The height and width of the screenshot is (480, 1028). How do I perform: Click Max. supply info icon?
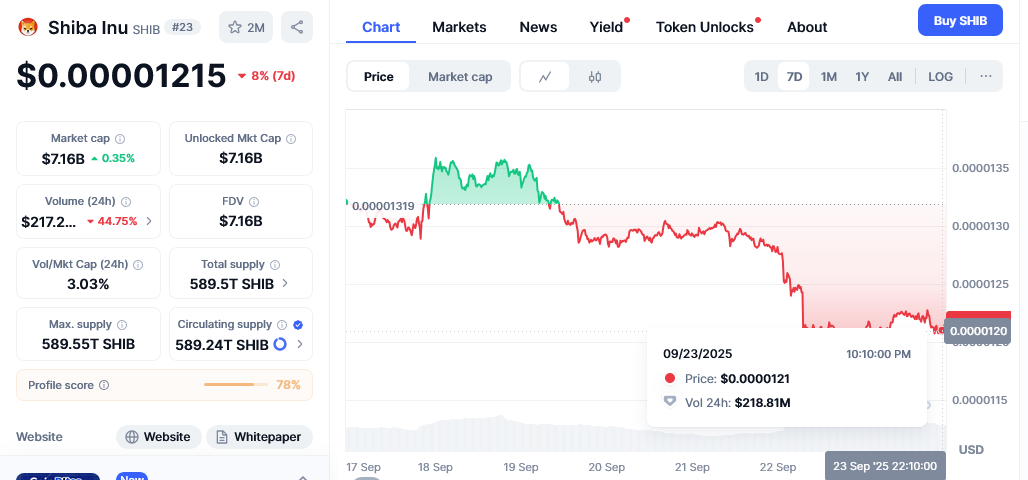(121, 325)
